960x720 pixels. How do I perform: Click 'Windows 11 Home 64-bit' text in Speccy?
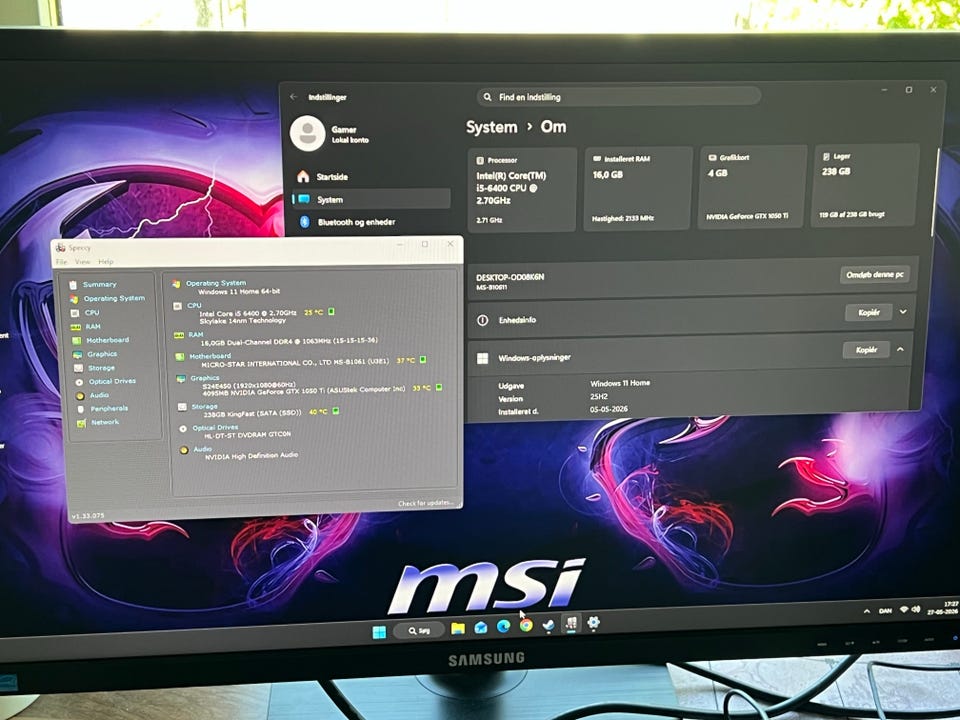(239, 291)
